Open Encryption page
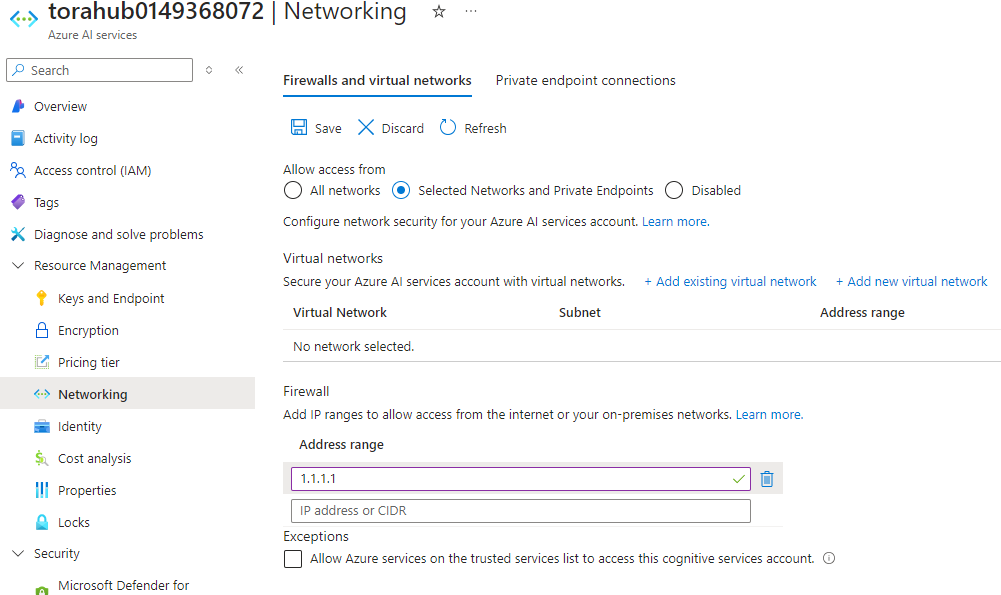 pos(88,331)
